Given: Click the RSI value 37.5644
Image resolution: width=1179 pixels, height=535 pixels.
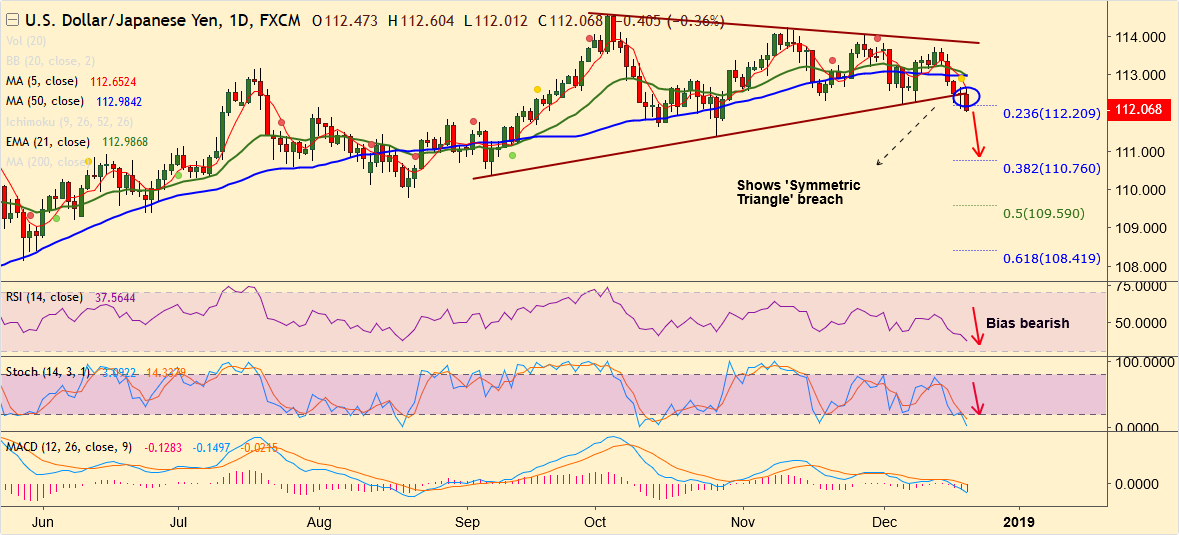Looking at the screenshot, I should pyautogui.click(x=117, y=298).
